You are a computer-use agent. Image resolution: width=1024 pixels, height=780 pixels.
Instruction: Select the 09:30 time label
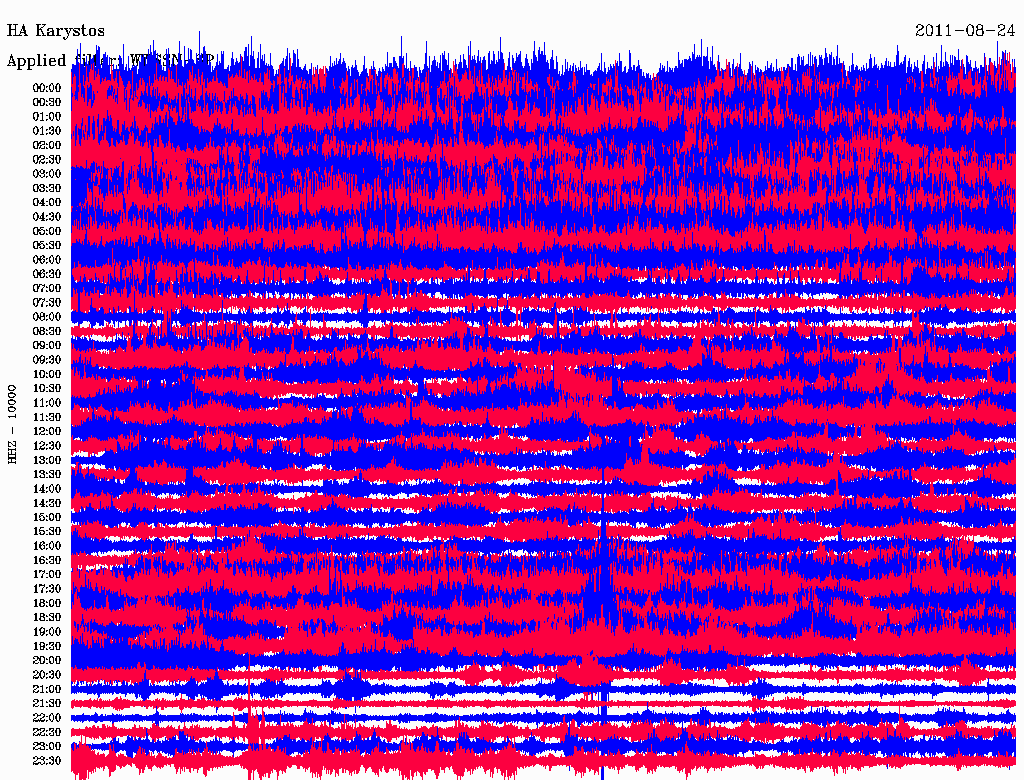click(x=47, y=361)
